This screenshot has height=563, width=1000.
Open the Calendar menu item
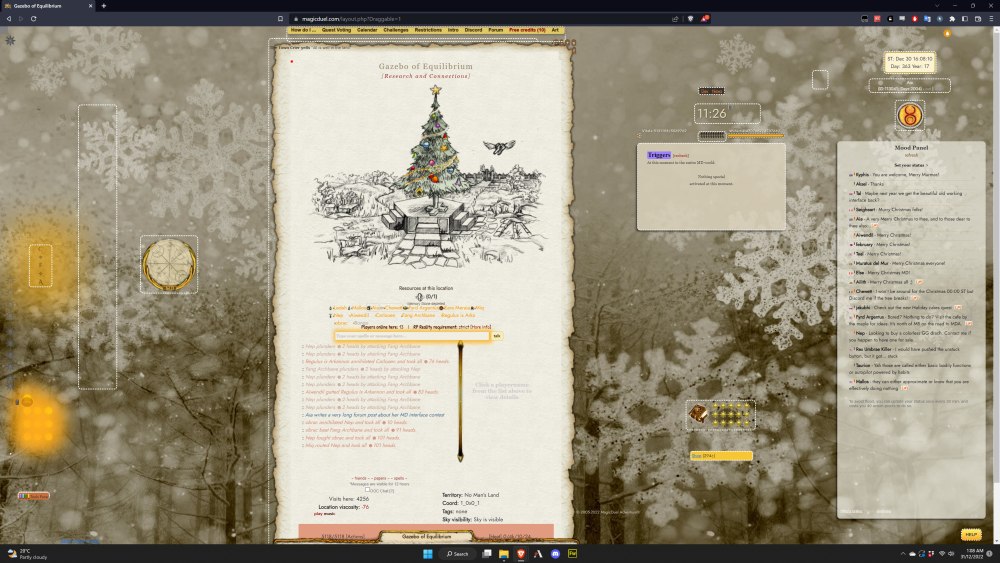coord(367,30)
